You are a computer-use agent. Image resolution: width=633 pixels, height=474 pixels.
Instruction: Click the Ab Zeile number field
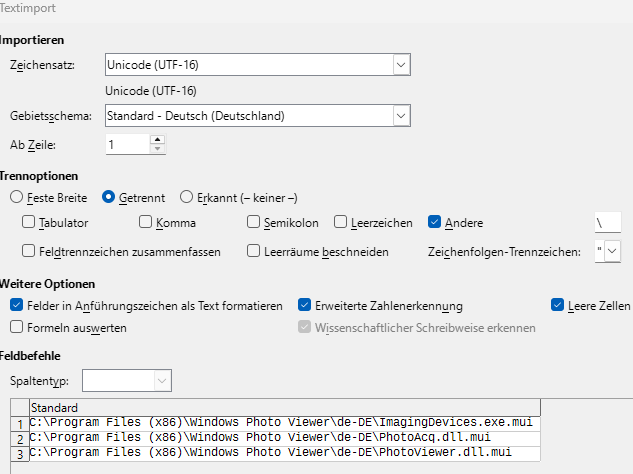click(127, 145)
